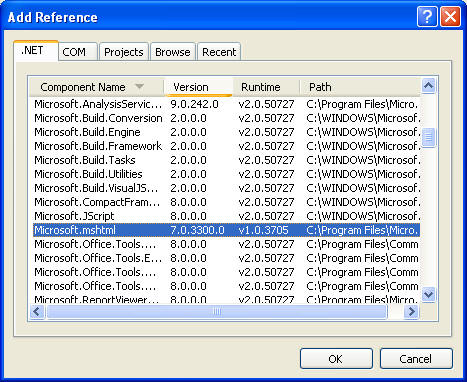Click the vertical scrollbar down arrow

[428, 295]
